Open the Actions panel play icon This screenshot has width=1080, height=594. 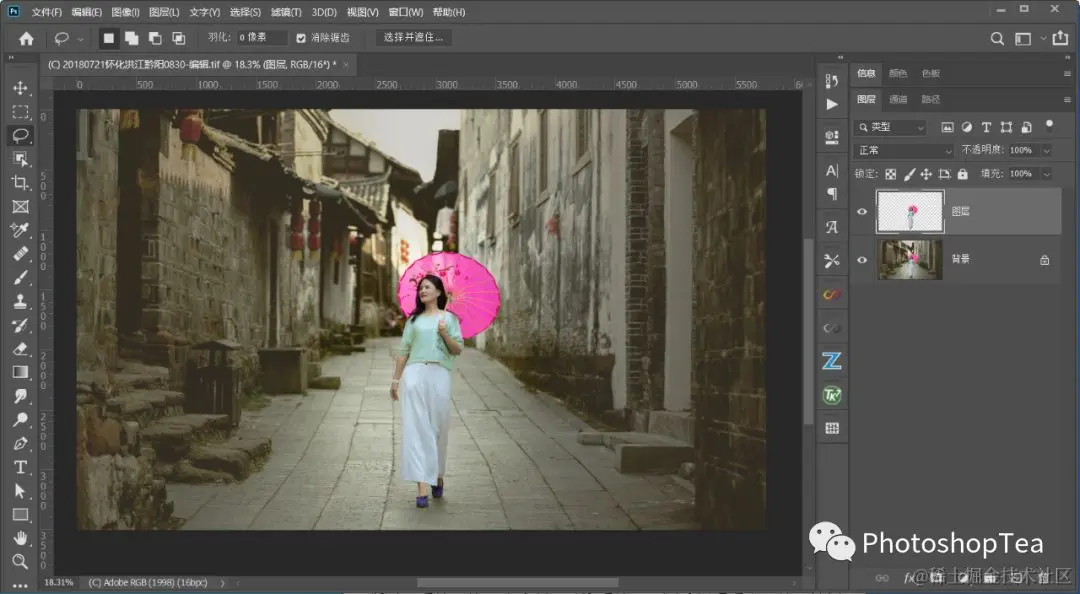tap(832, 104)
